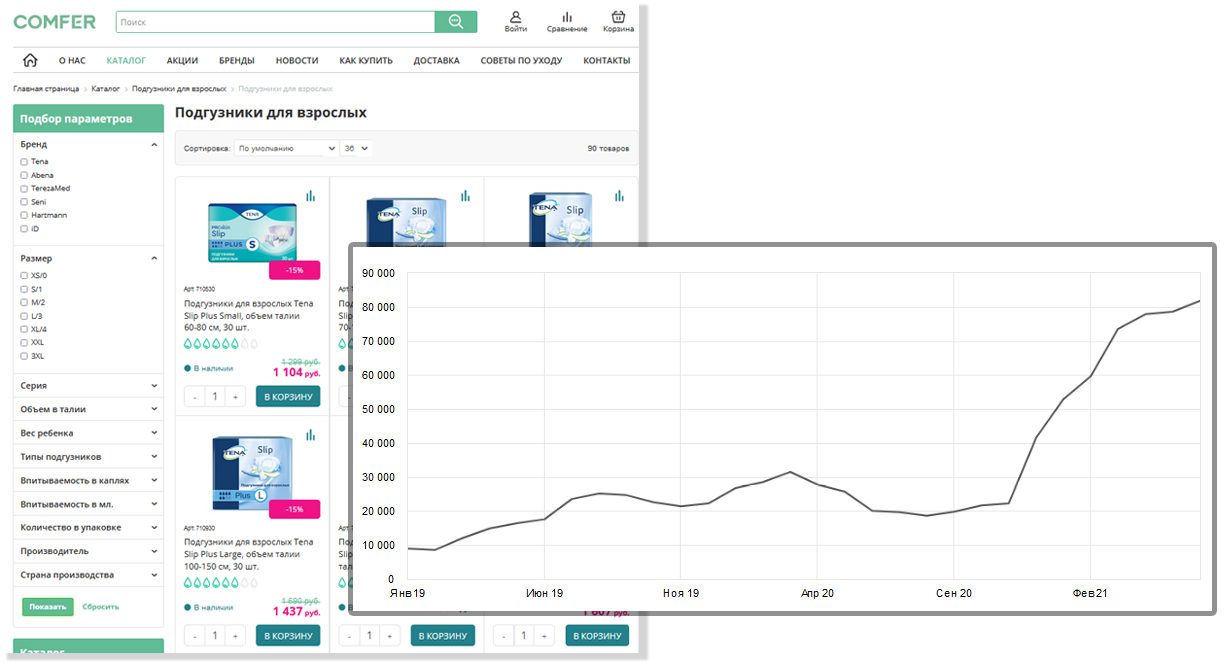This screenshot has width=1228, height=671.
Task: Expand the Типы подгузников filter
Action: [x=88, y=457]
